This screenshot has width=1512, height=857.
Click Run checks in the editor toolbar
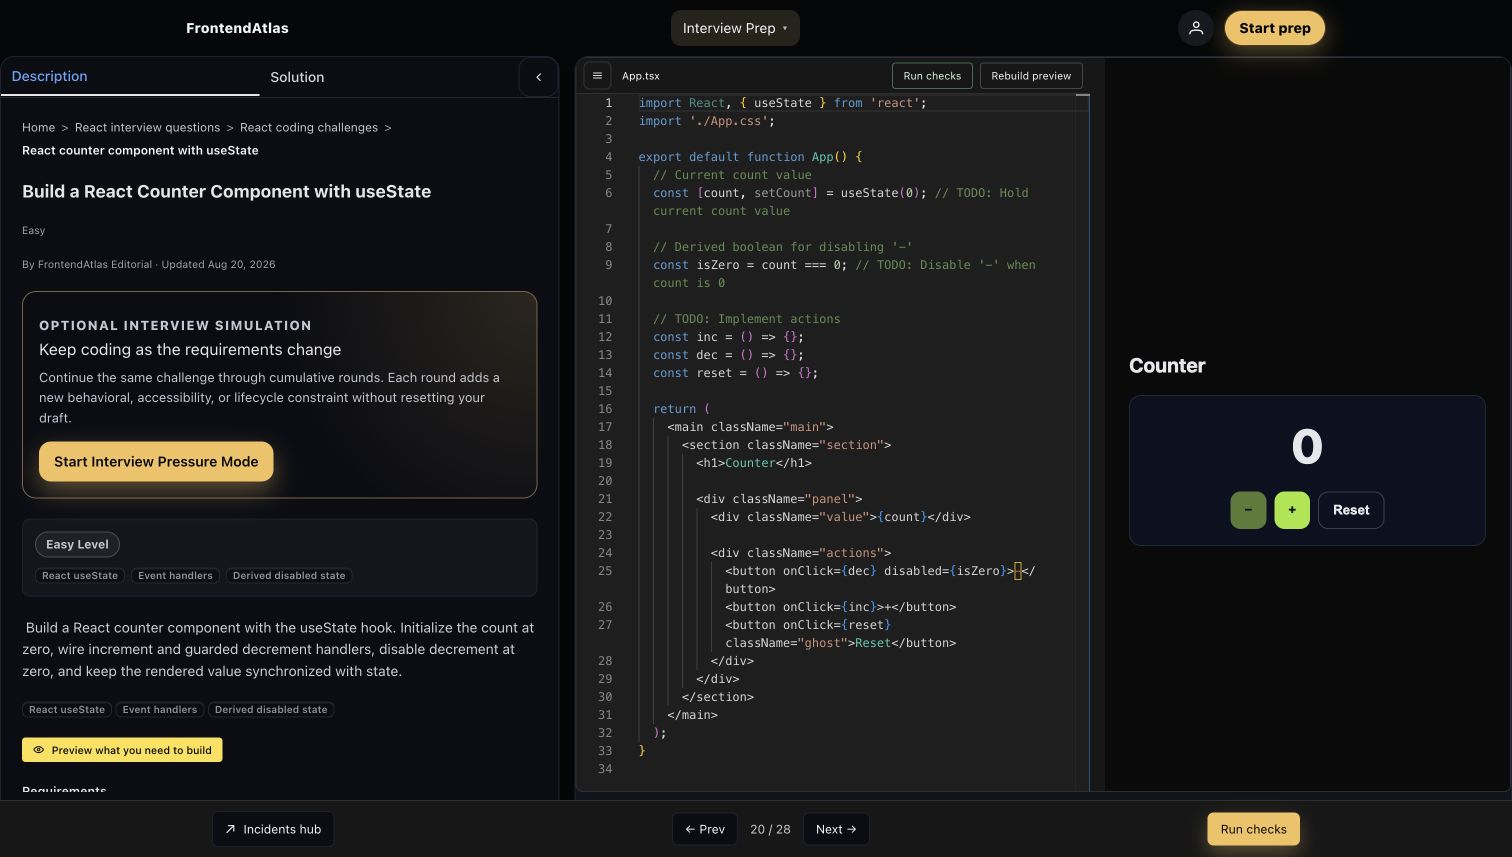(932, 76)
